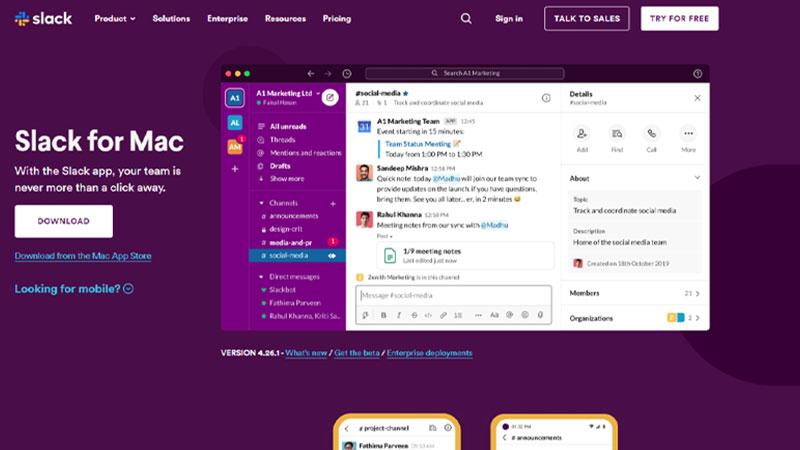
Task: Collapse the Channels section
Action: (x=261, y=203)
